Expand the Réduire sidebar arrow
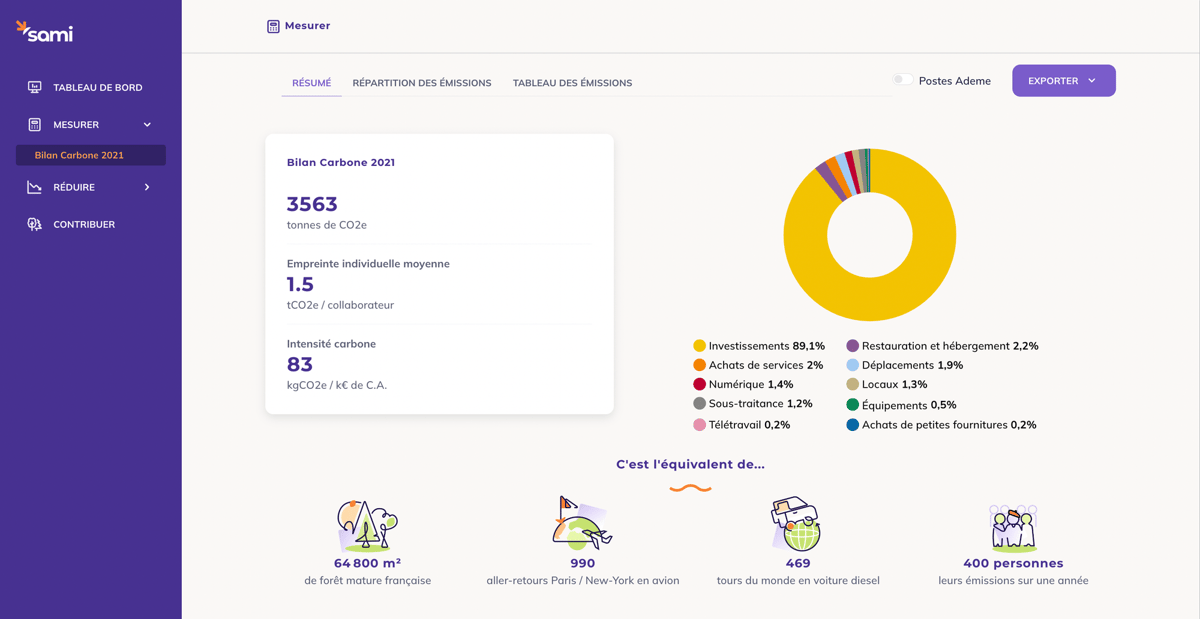1200x619 pixels. click(x=147, y=187)
